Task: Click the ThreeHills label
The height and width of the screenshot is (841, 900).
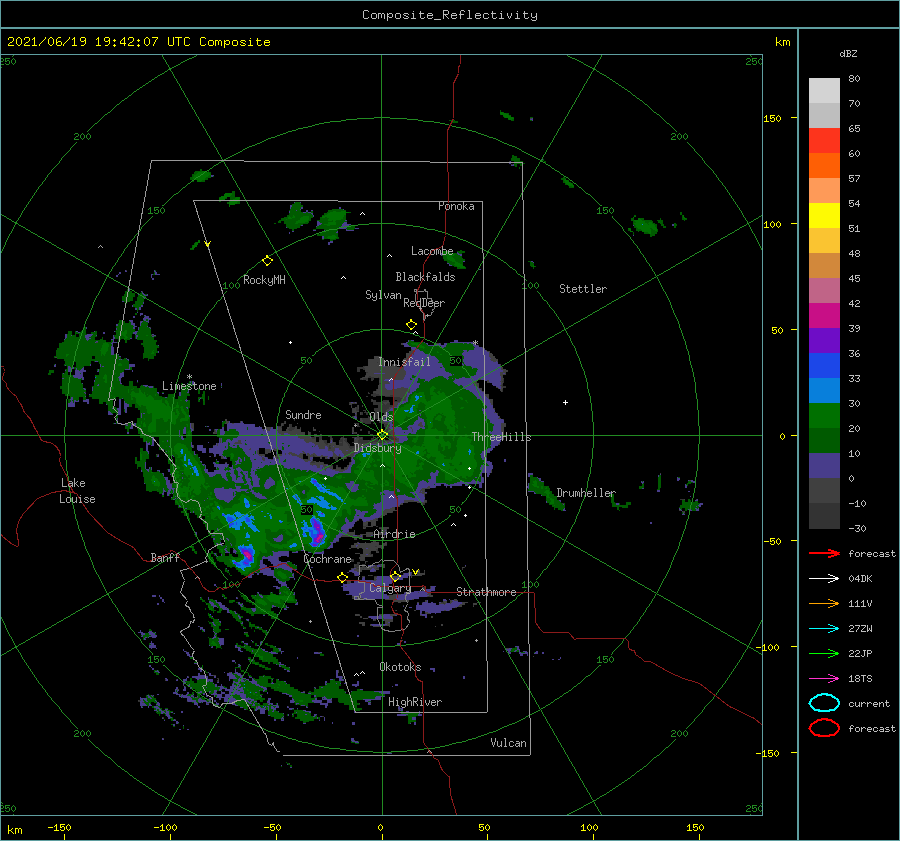Action: click(501, 437)
